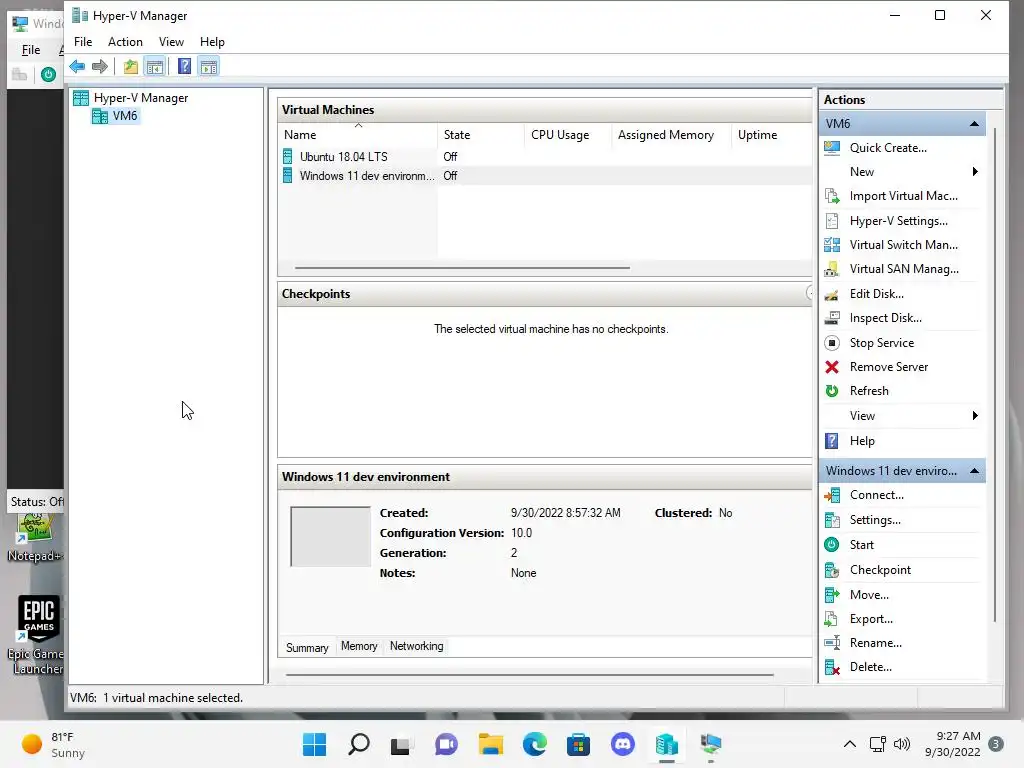The image size is (1024, 768).
Task: Click the Delete icon in Actions
Action: [832, 667]
